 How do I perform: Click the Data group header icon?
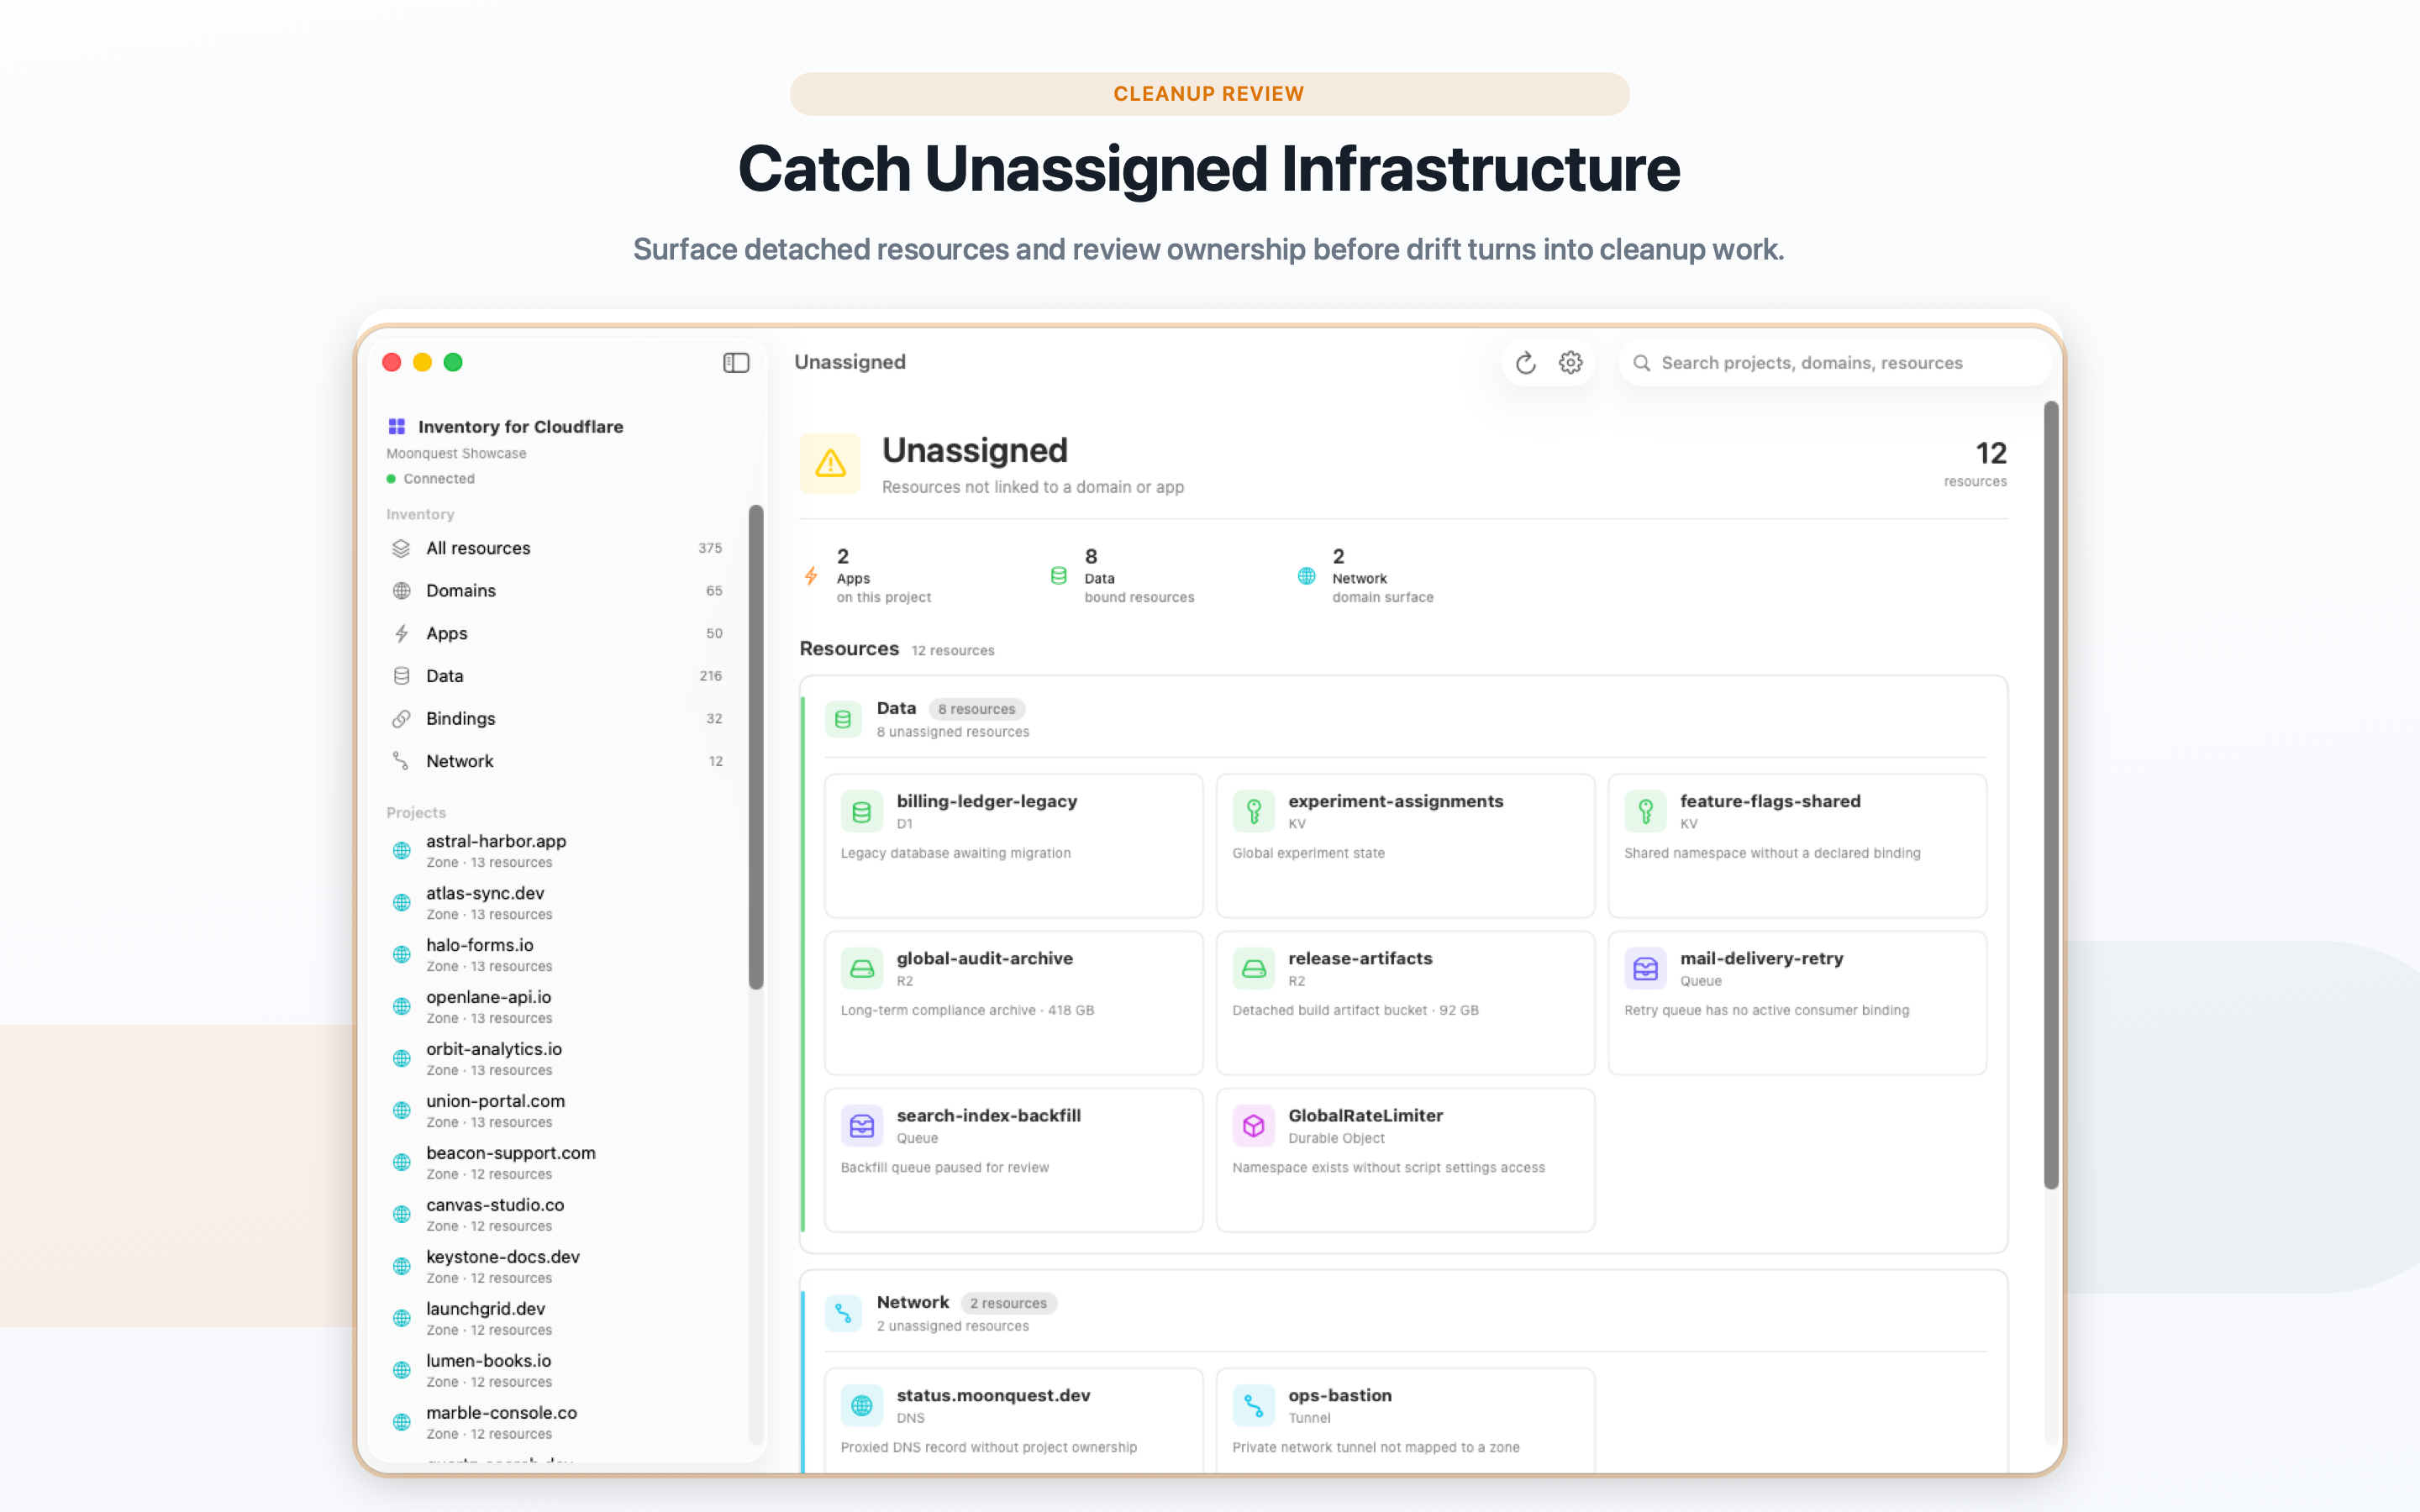(x=843, y=719)
